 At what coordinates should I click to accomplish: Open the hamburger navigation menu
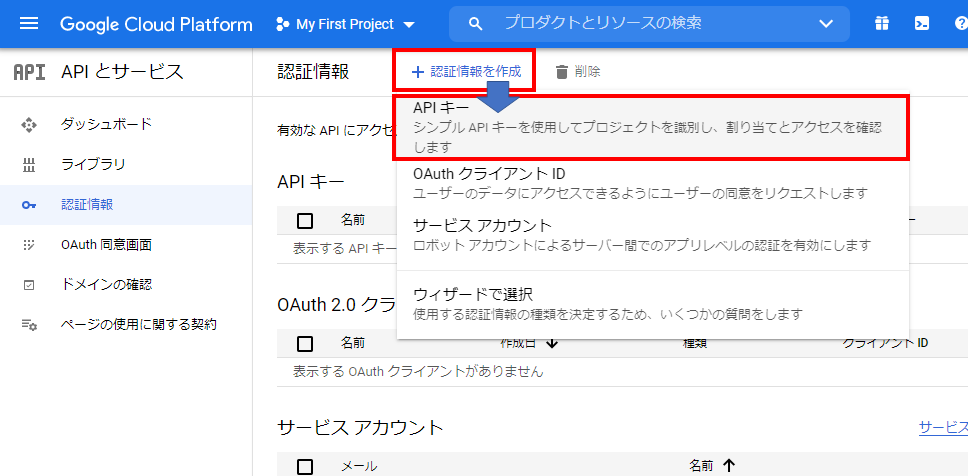pyautogui.click(x=29, y=24)
